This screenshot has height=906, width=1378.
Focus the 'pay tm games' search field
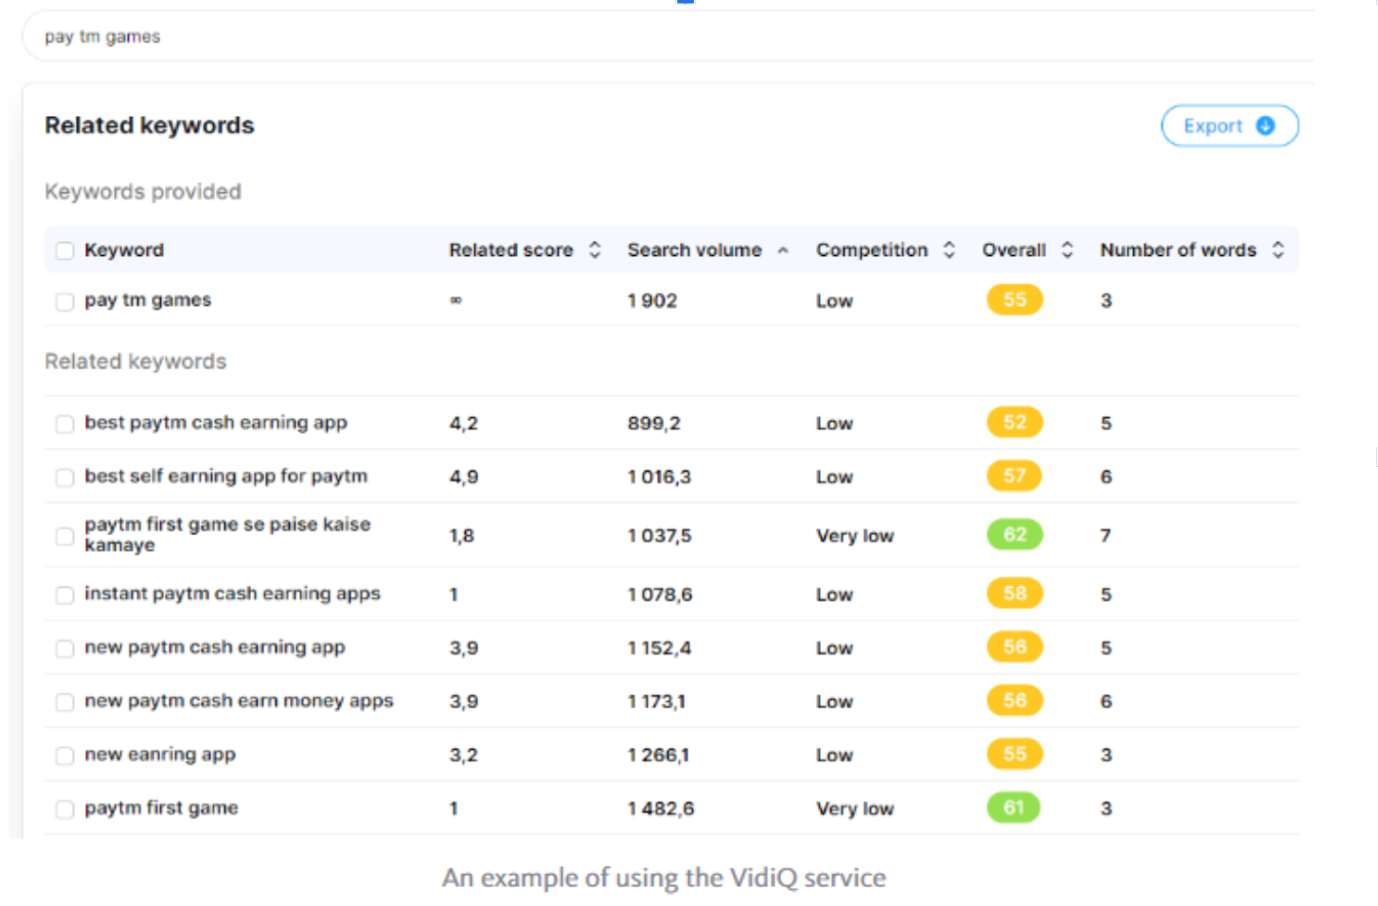click(x=668, y=37)
